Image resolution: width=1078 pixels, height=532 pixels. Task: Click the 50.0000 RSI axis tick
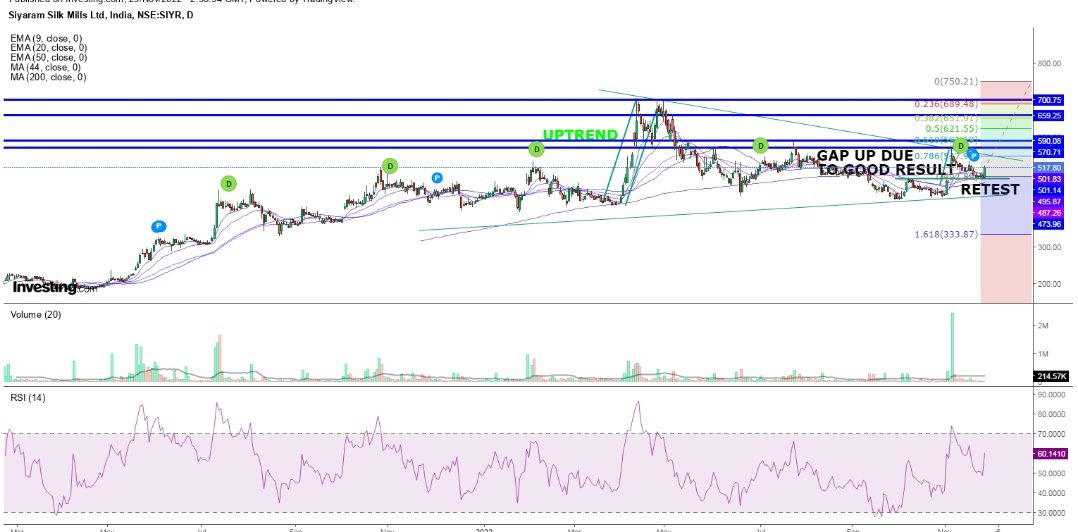tap(1051, 473)
